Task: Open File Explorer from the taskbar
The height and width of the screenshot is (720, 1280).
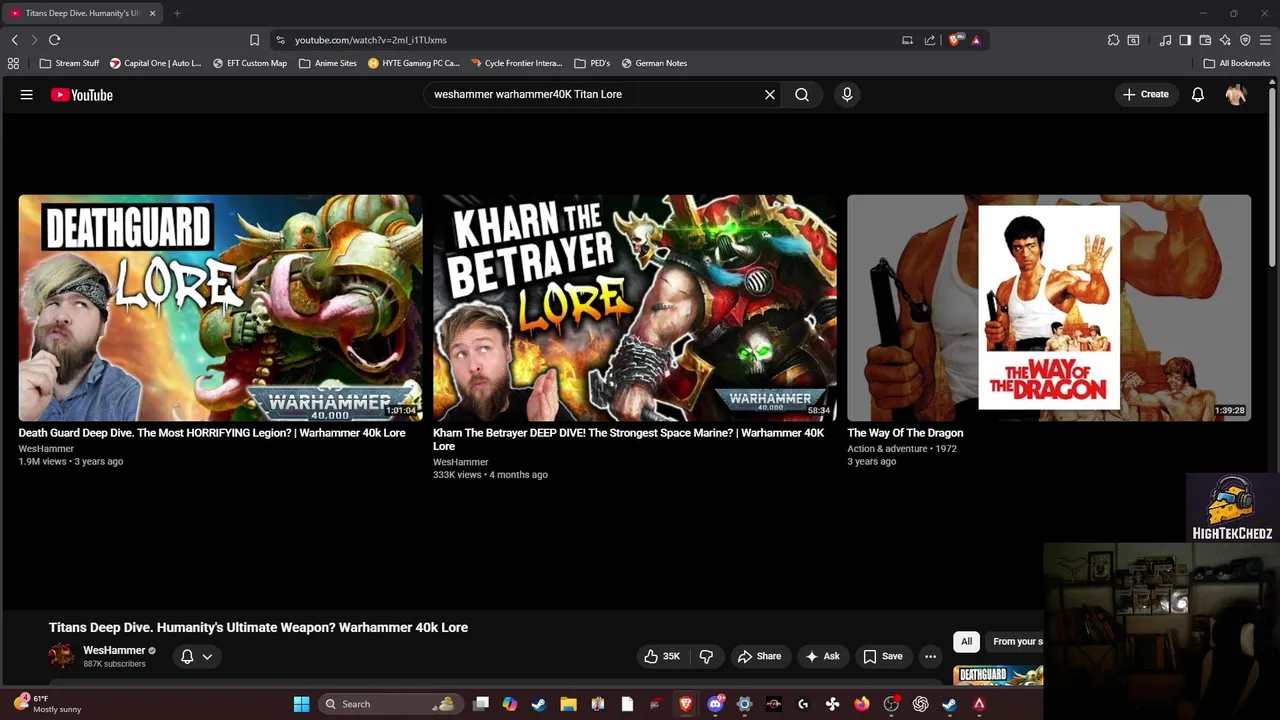Action: (568, 704)
